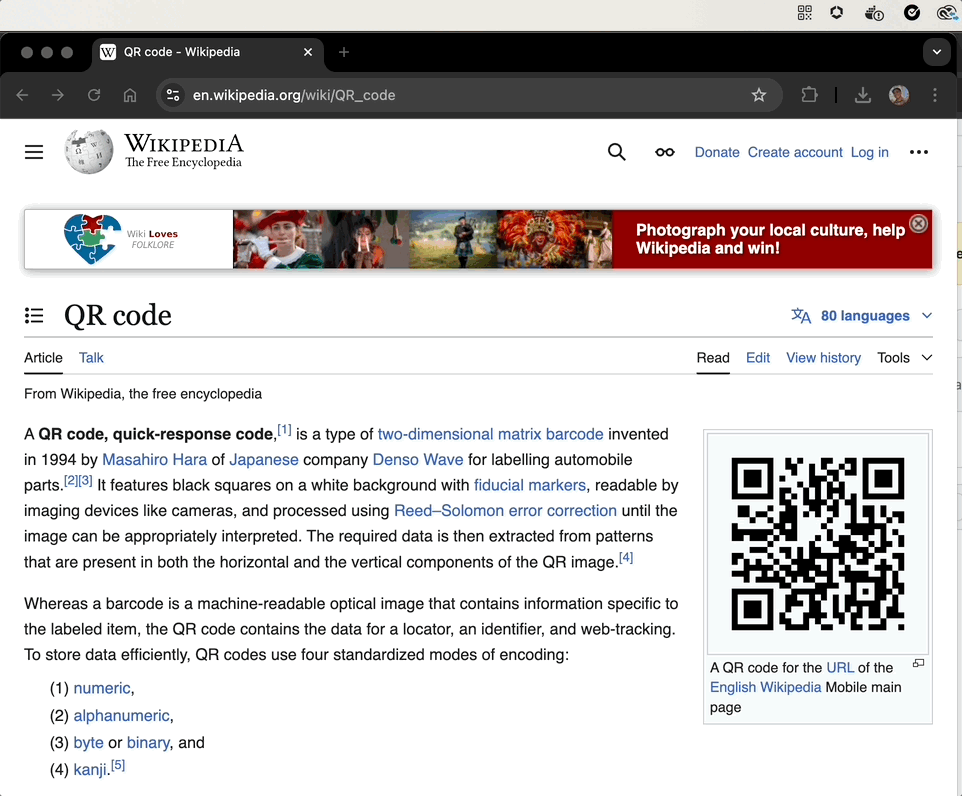This screenshot has height=796, width=962.
Task: Switch to the Talk tab
Action: pos(91,358)
